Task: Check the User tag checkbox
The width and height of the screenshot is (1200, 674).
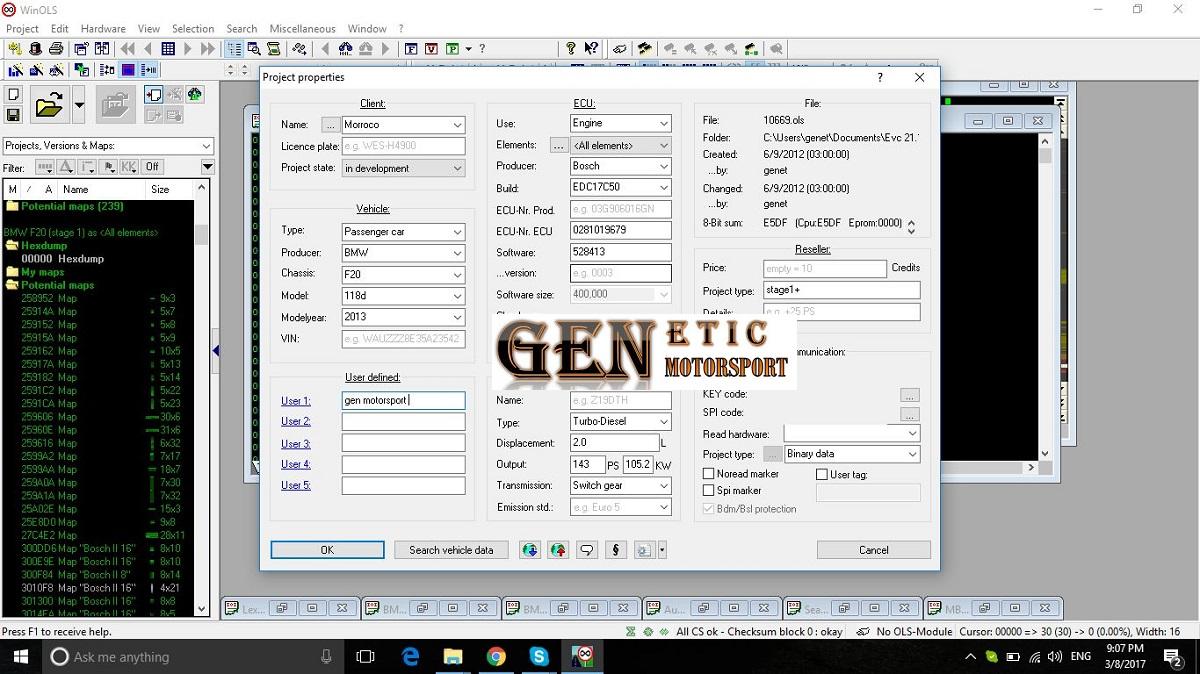Action: point(822,475)
